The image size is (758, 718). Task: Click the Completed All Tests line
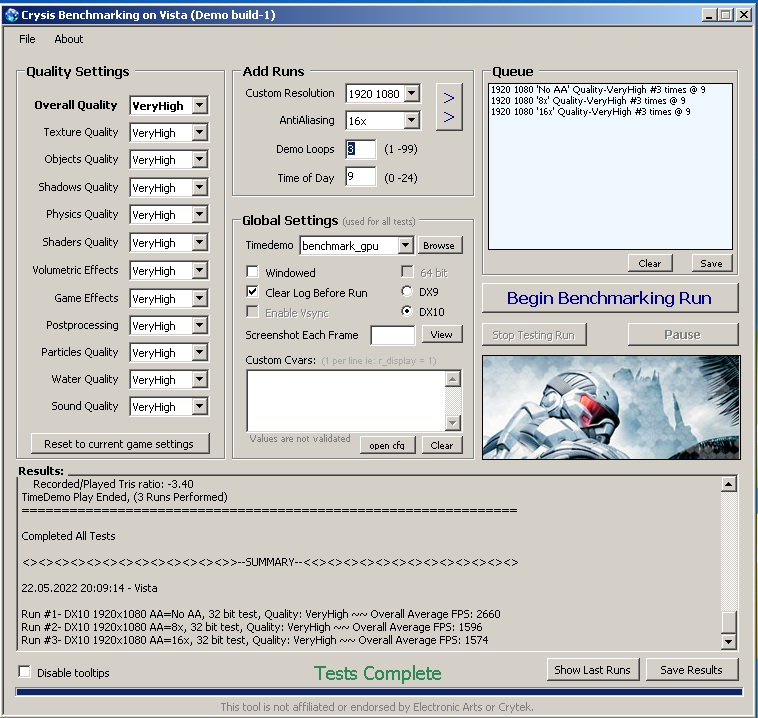pos(68,536)
